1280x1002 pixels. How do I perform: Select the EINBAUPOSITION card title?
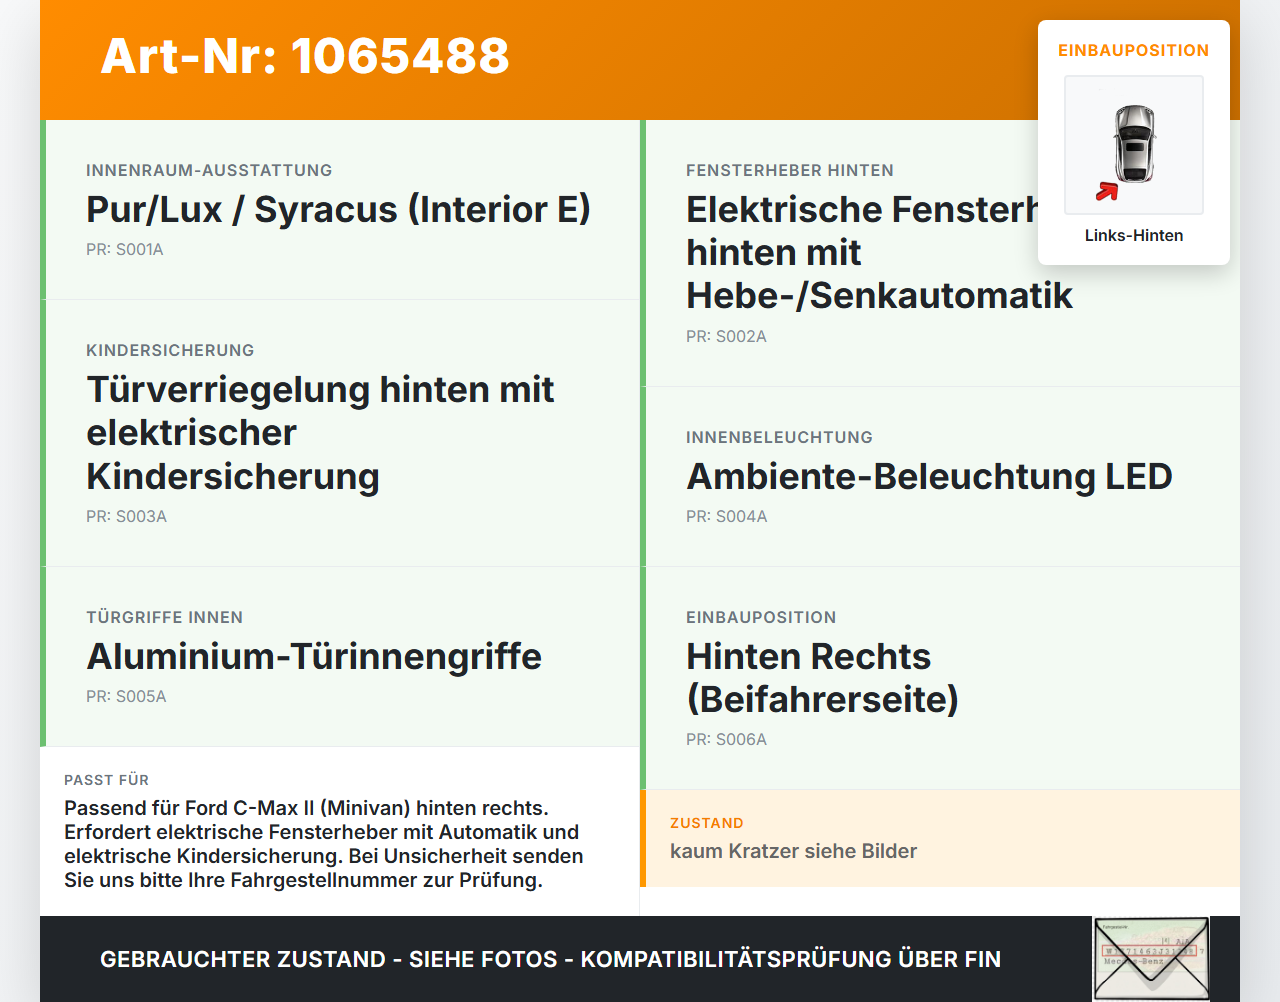point(1134,50)
